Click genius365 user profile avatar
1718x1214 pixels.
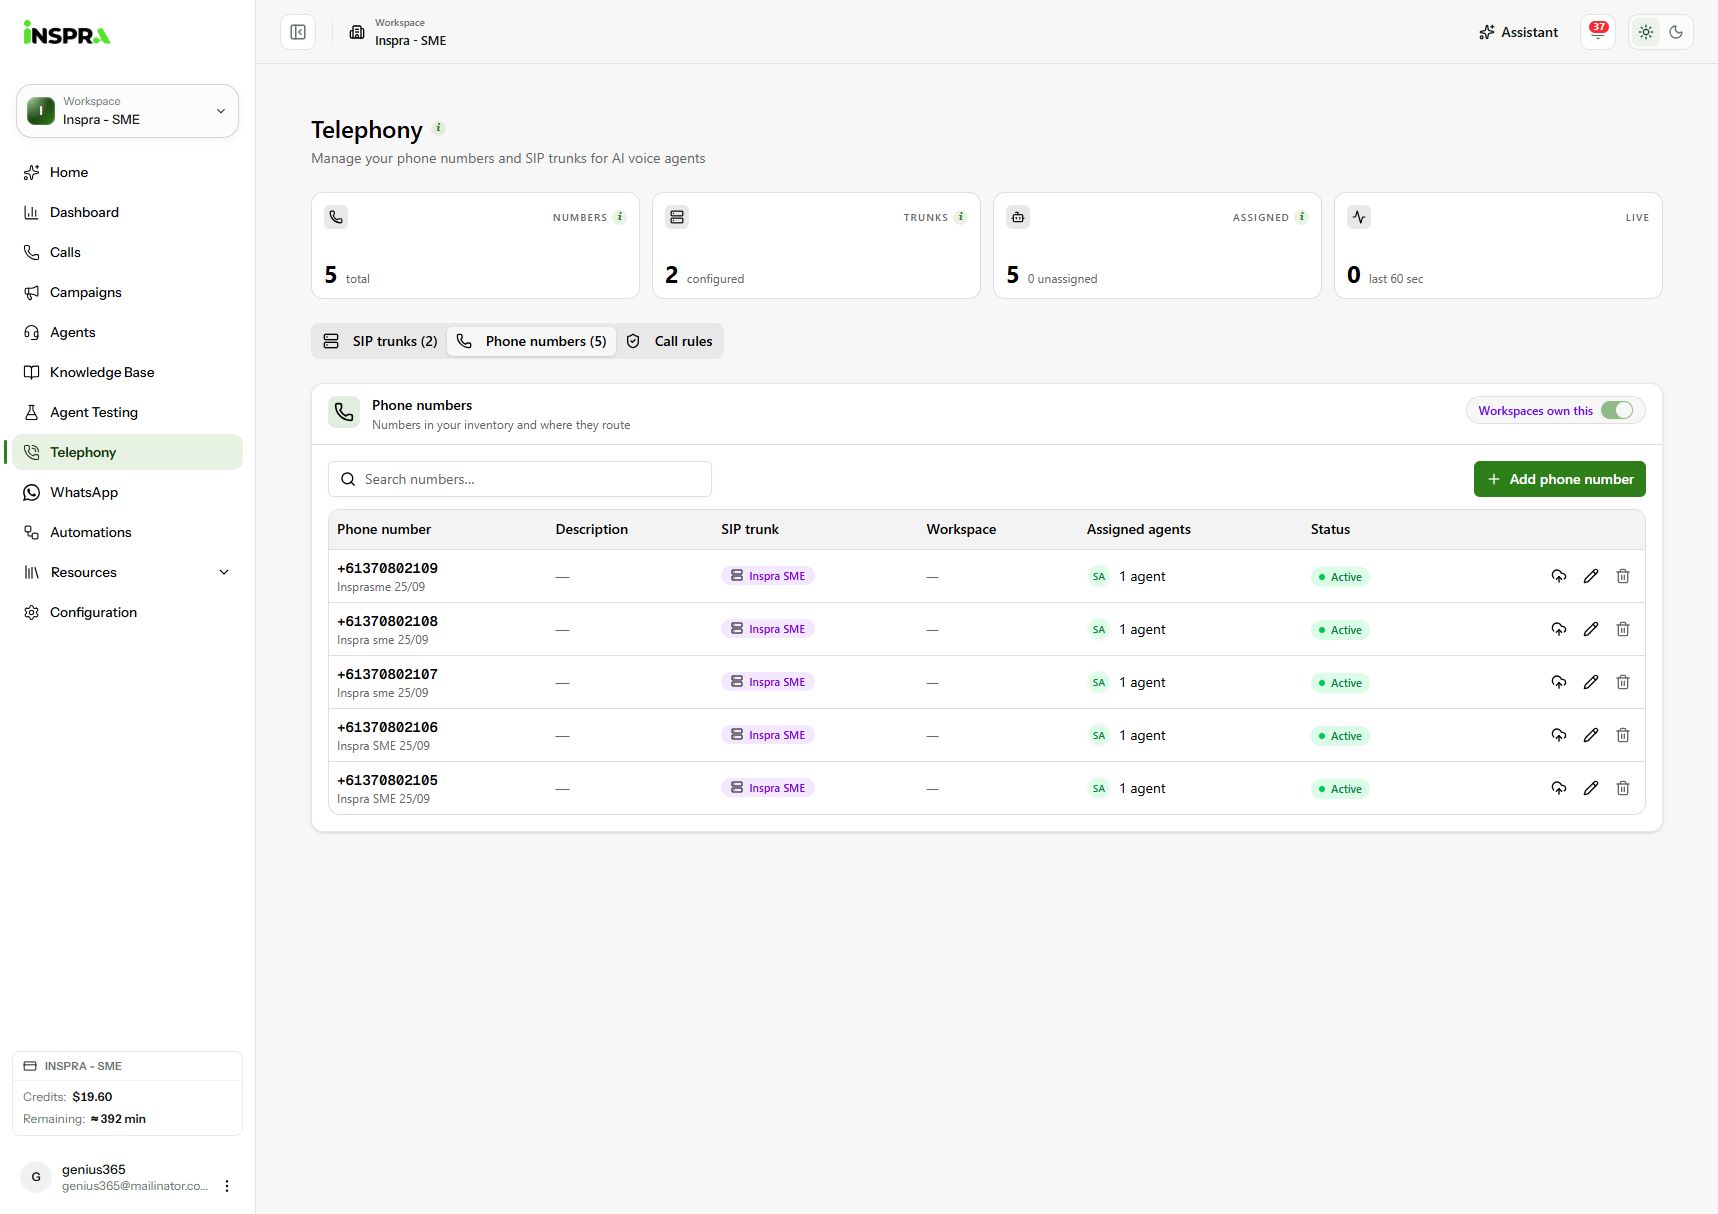click(x=36, y=1177)
